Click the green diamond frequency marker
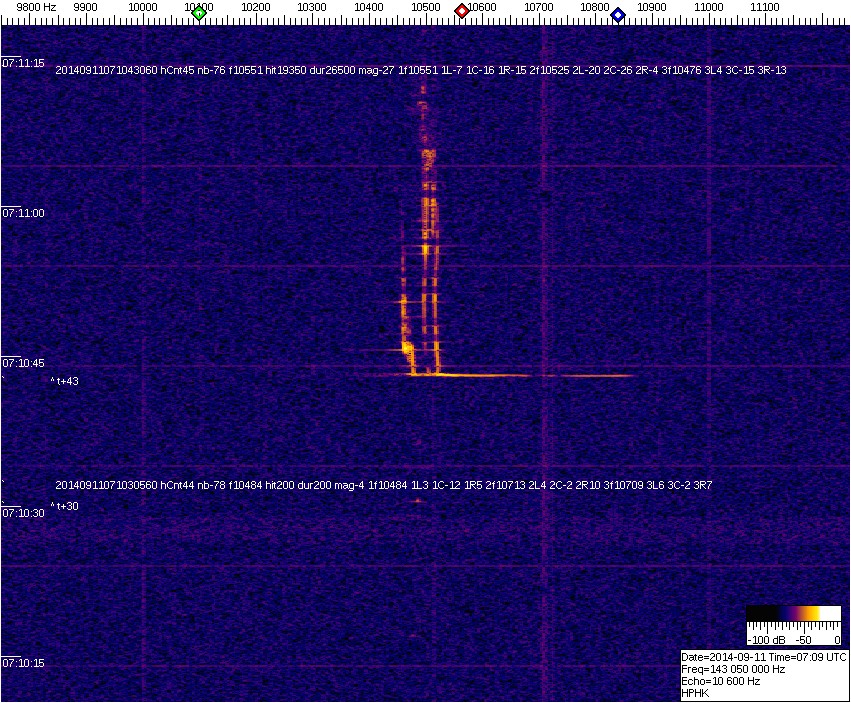The image size is (851, 703). [x=199, y=13]
